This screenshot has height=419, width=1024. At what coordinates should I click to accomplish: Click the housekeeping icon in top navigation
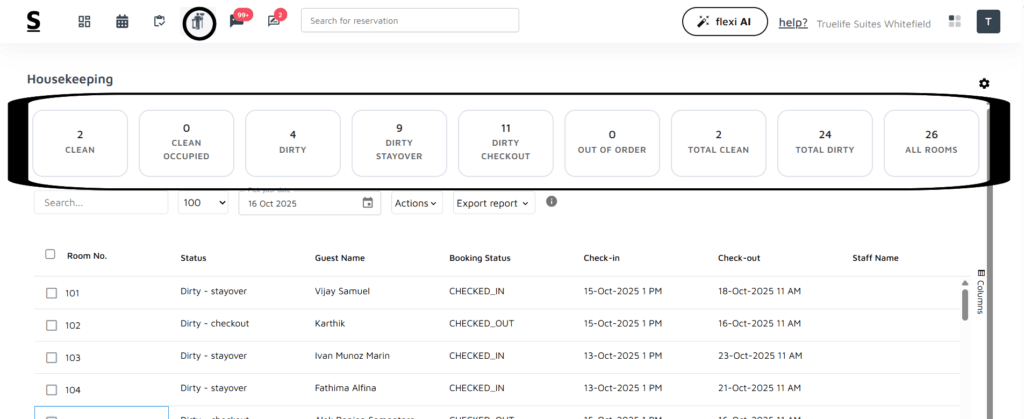199,22
